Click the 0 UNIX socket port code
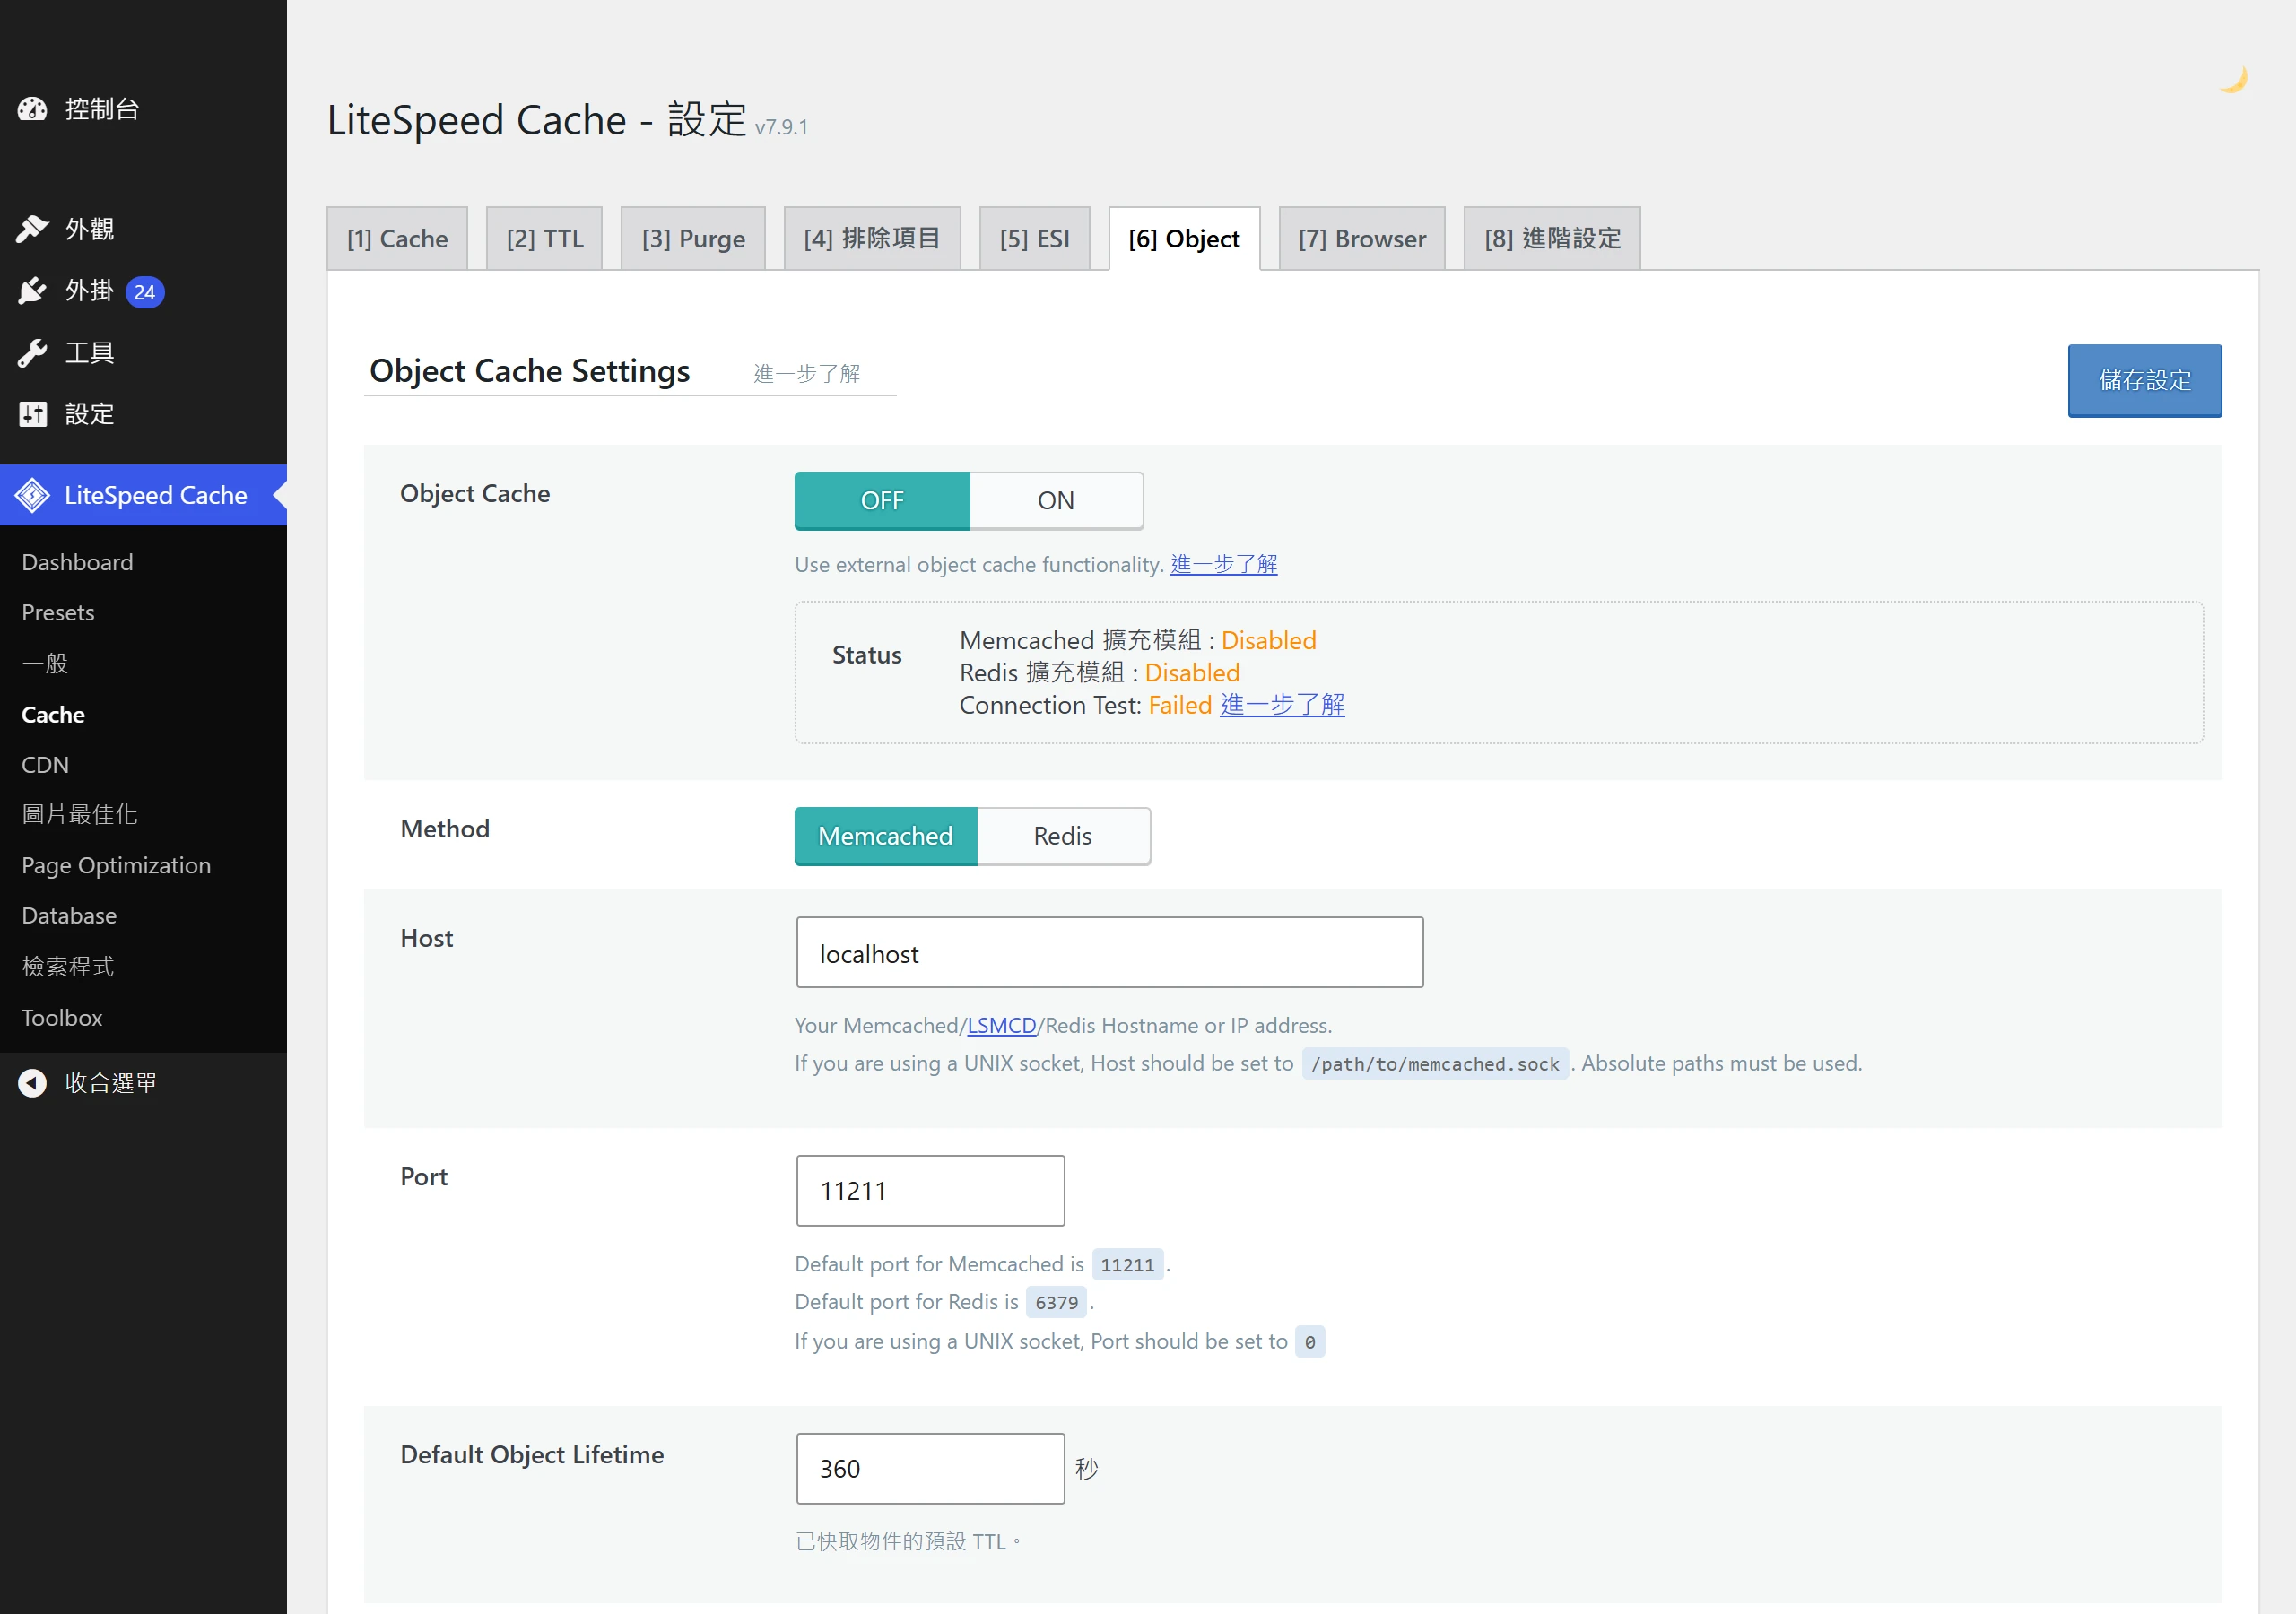Screen dimensions: 2296x1614 click(x=1310, y=1342)
